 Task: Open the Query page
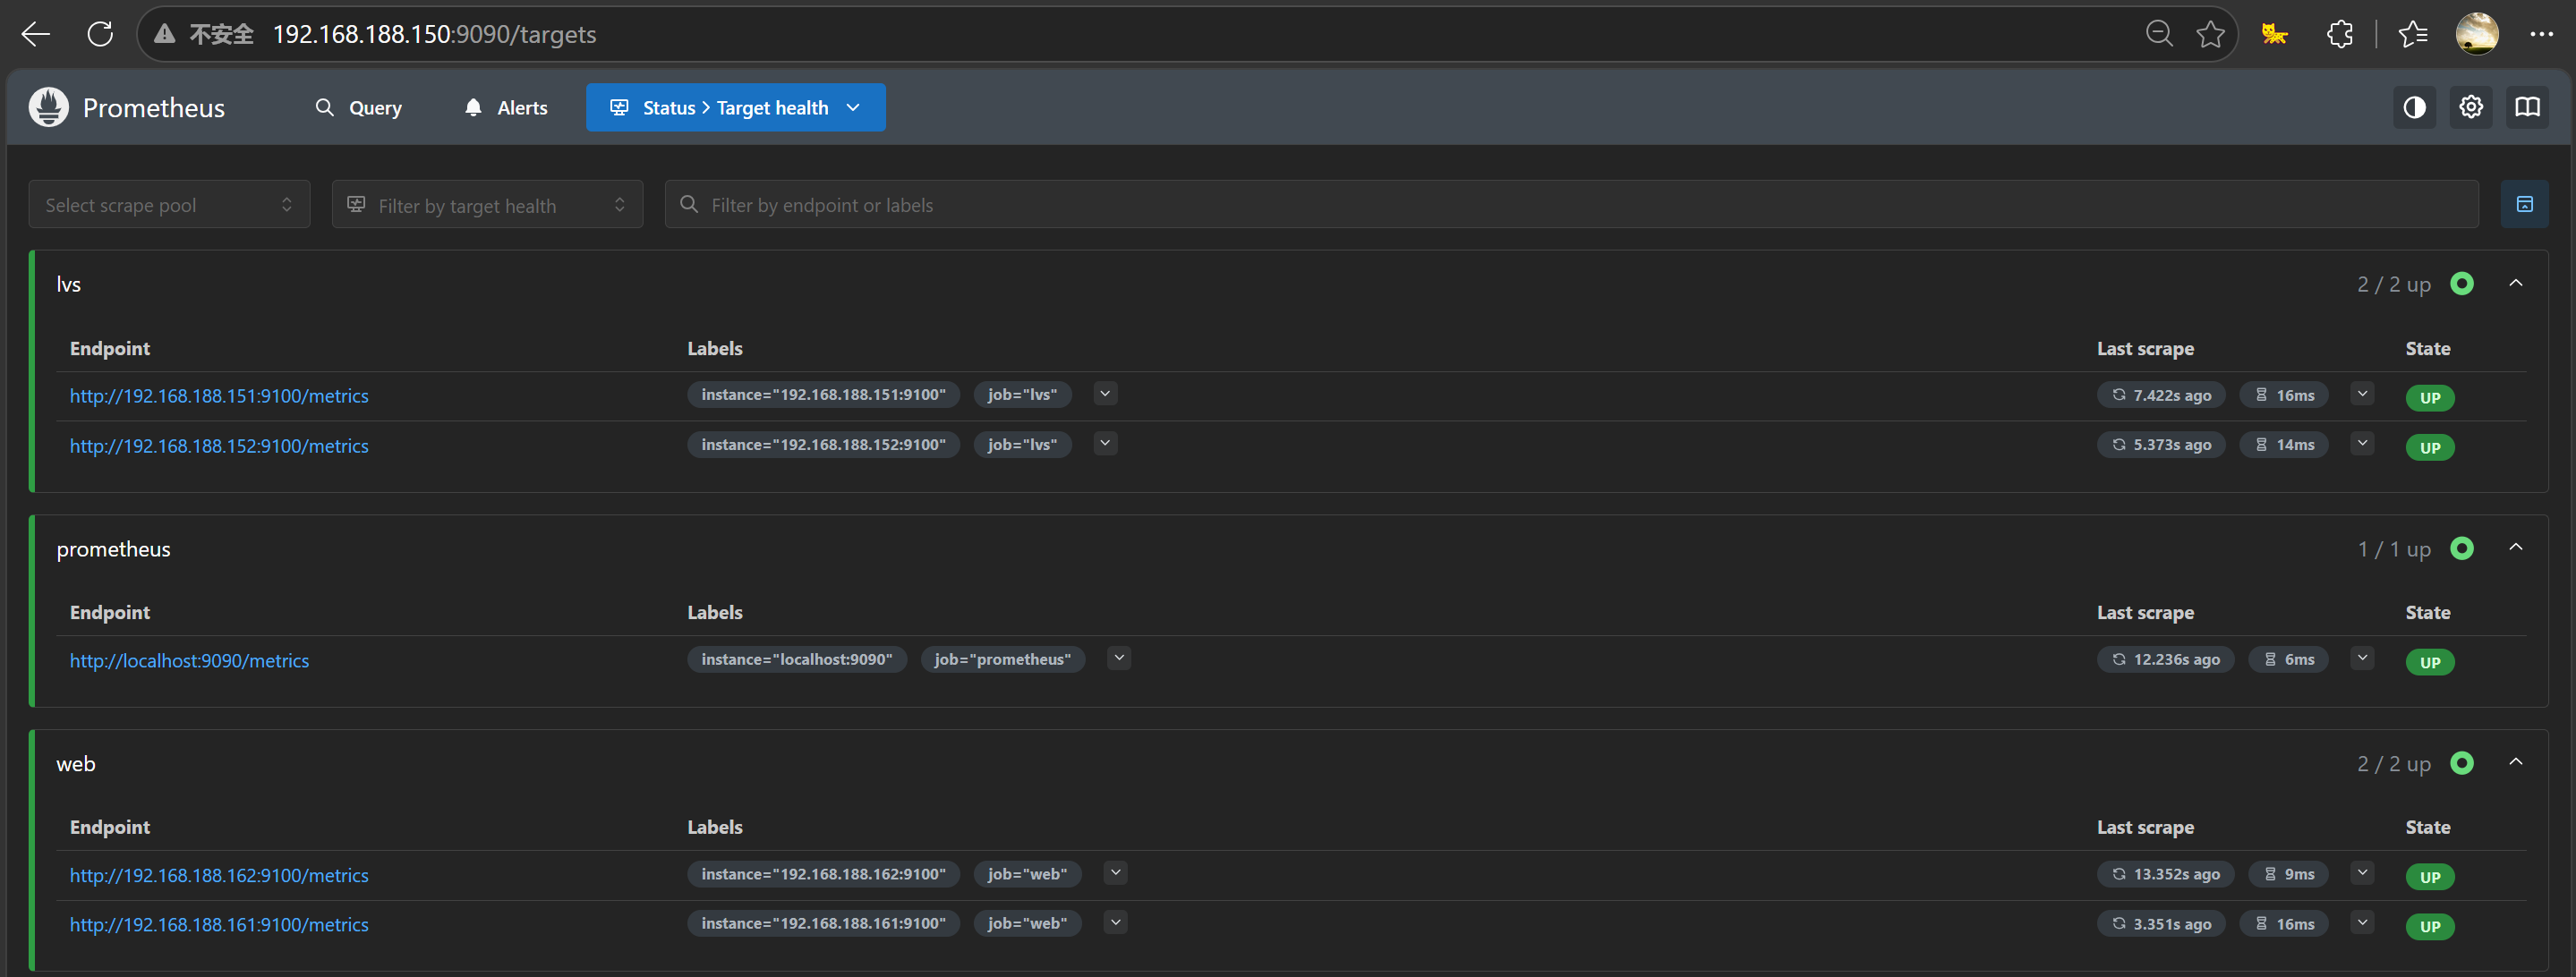(x=359, y=107)
